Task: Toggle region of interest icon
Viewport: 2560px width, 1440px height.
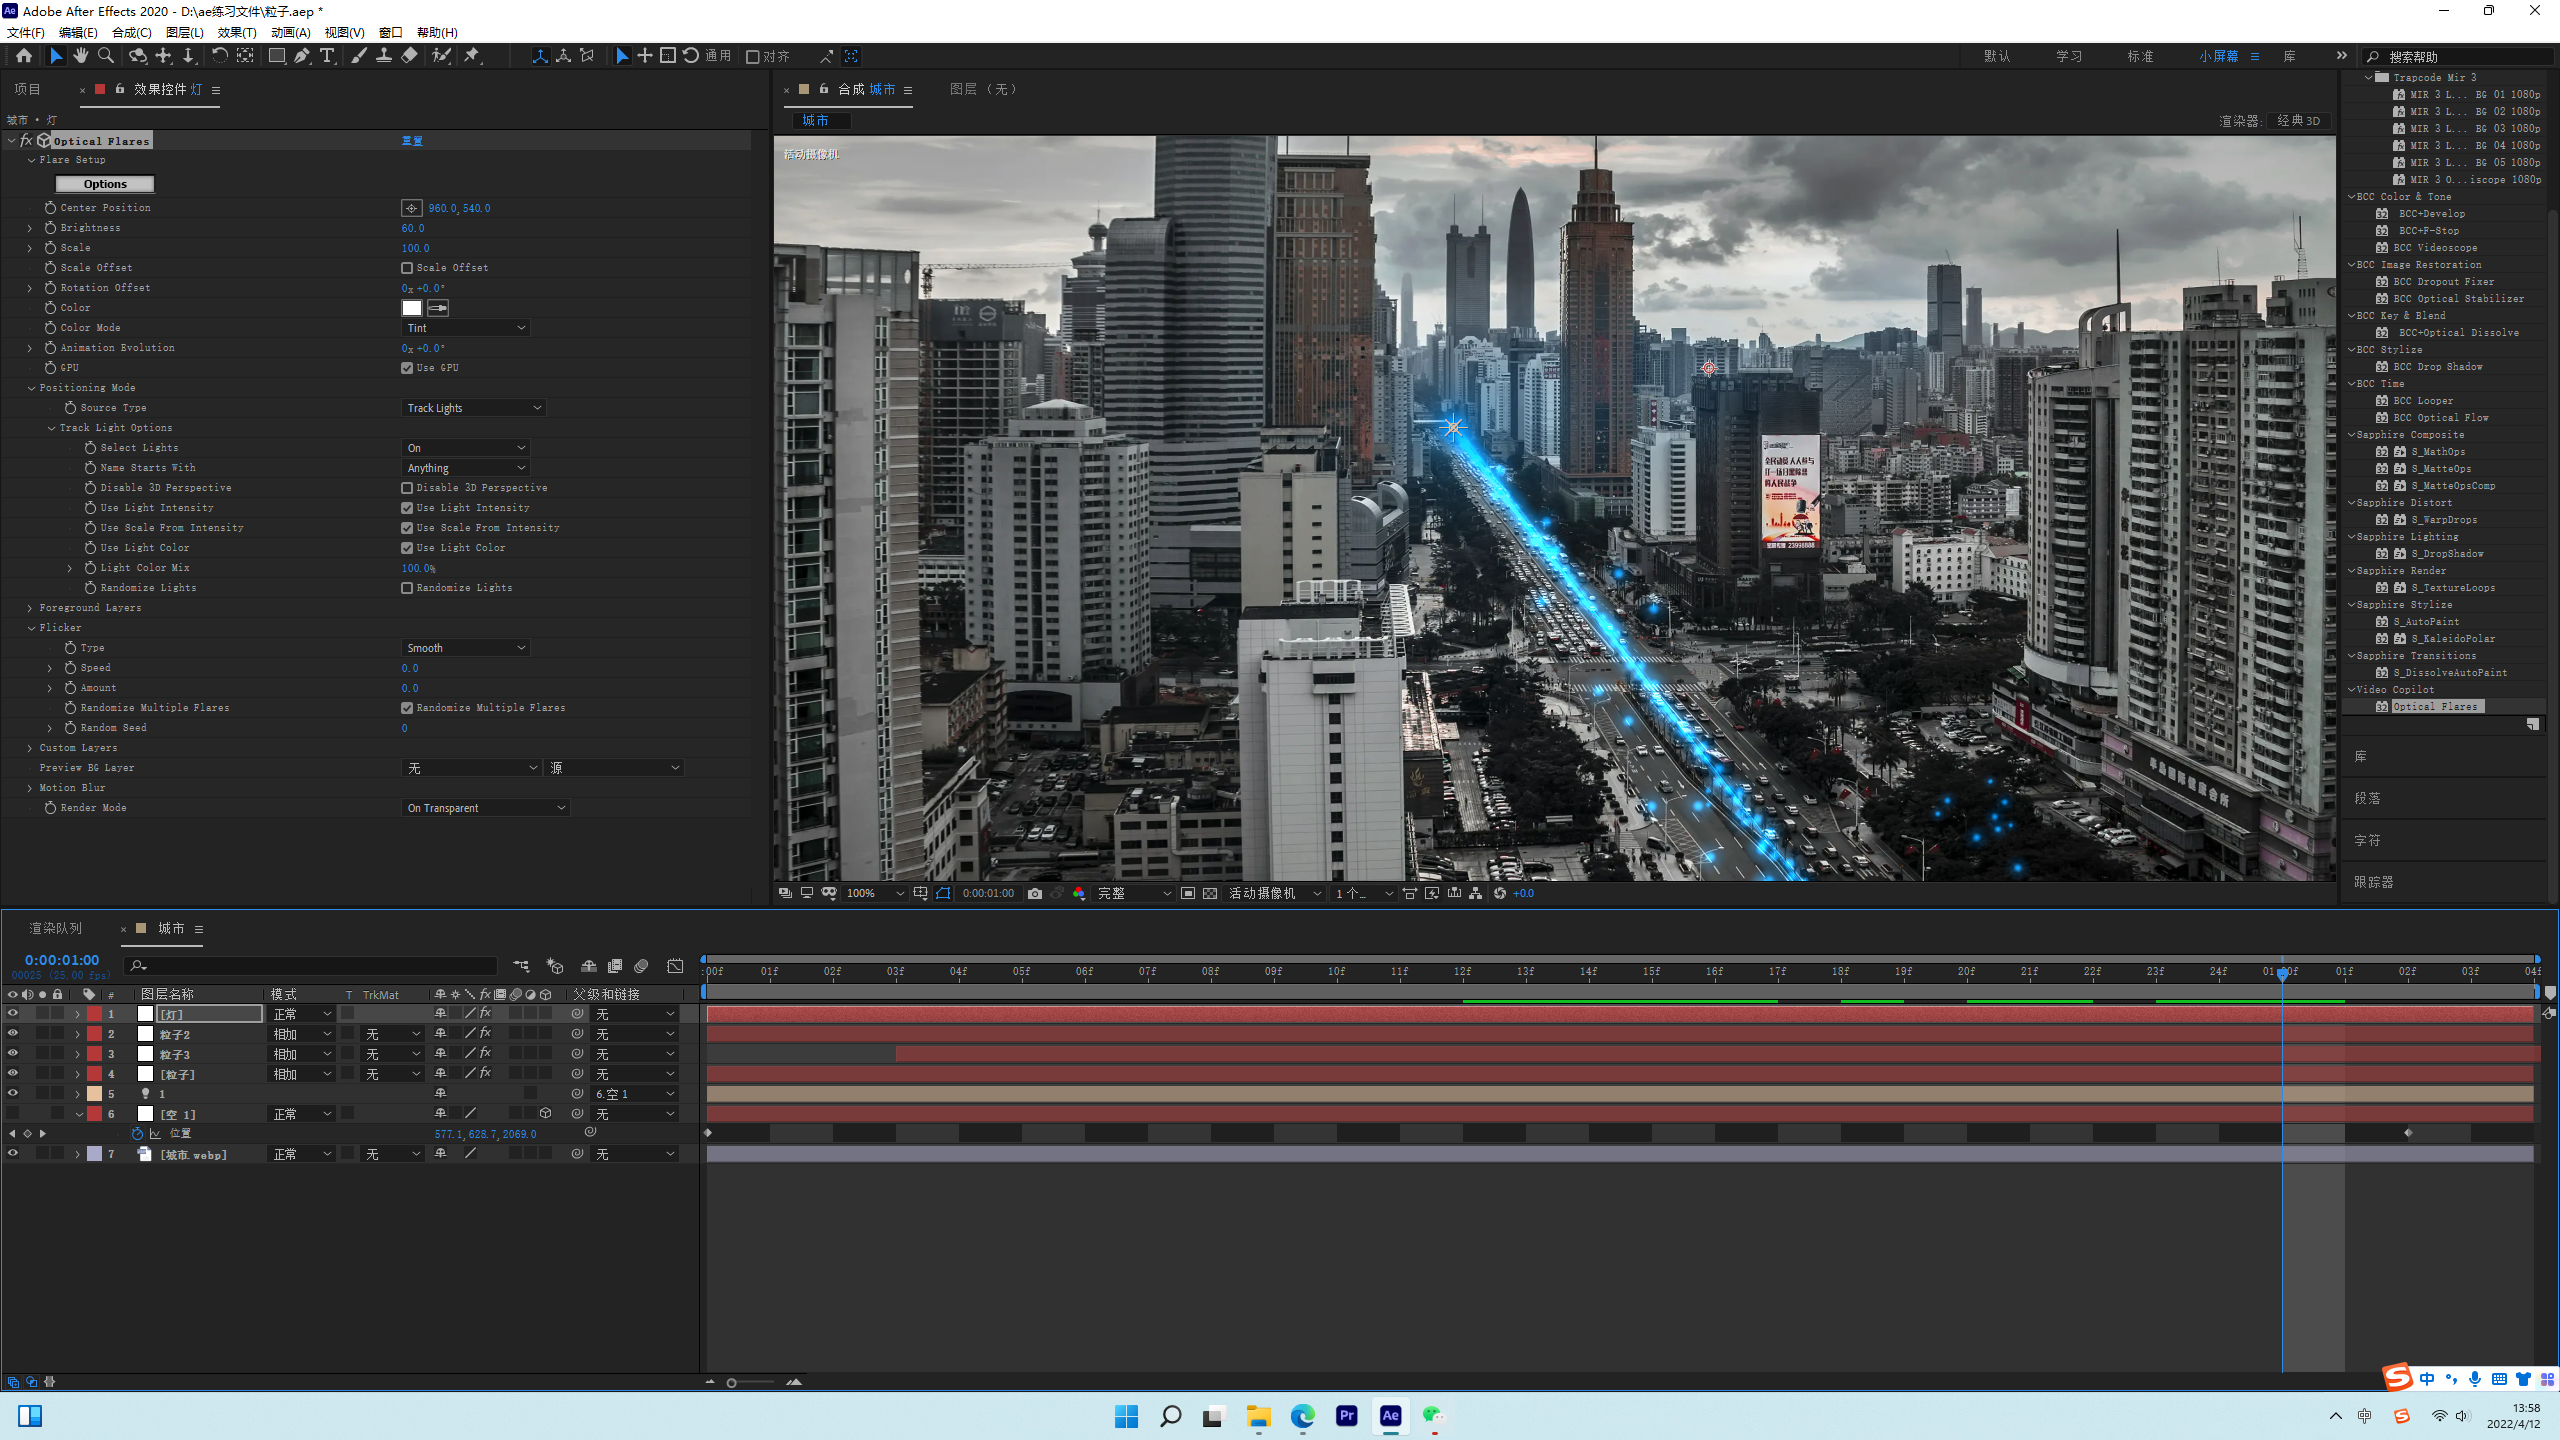Action: pyautogui.click(x=1188, y=893)
